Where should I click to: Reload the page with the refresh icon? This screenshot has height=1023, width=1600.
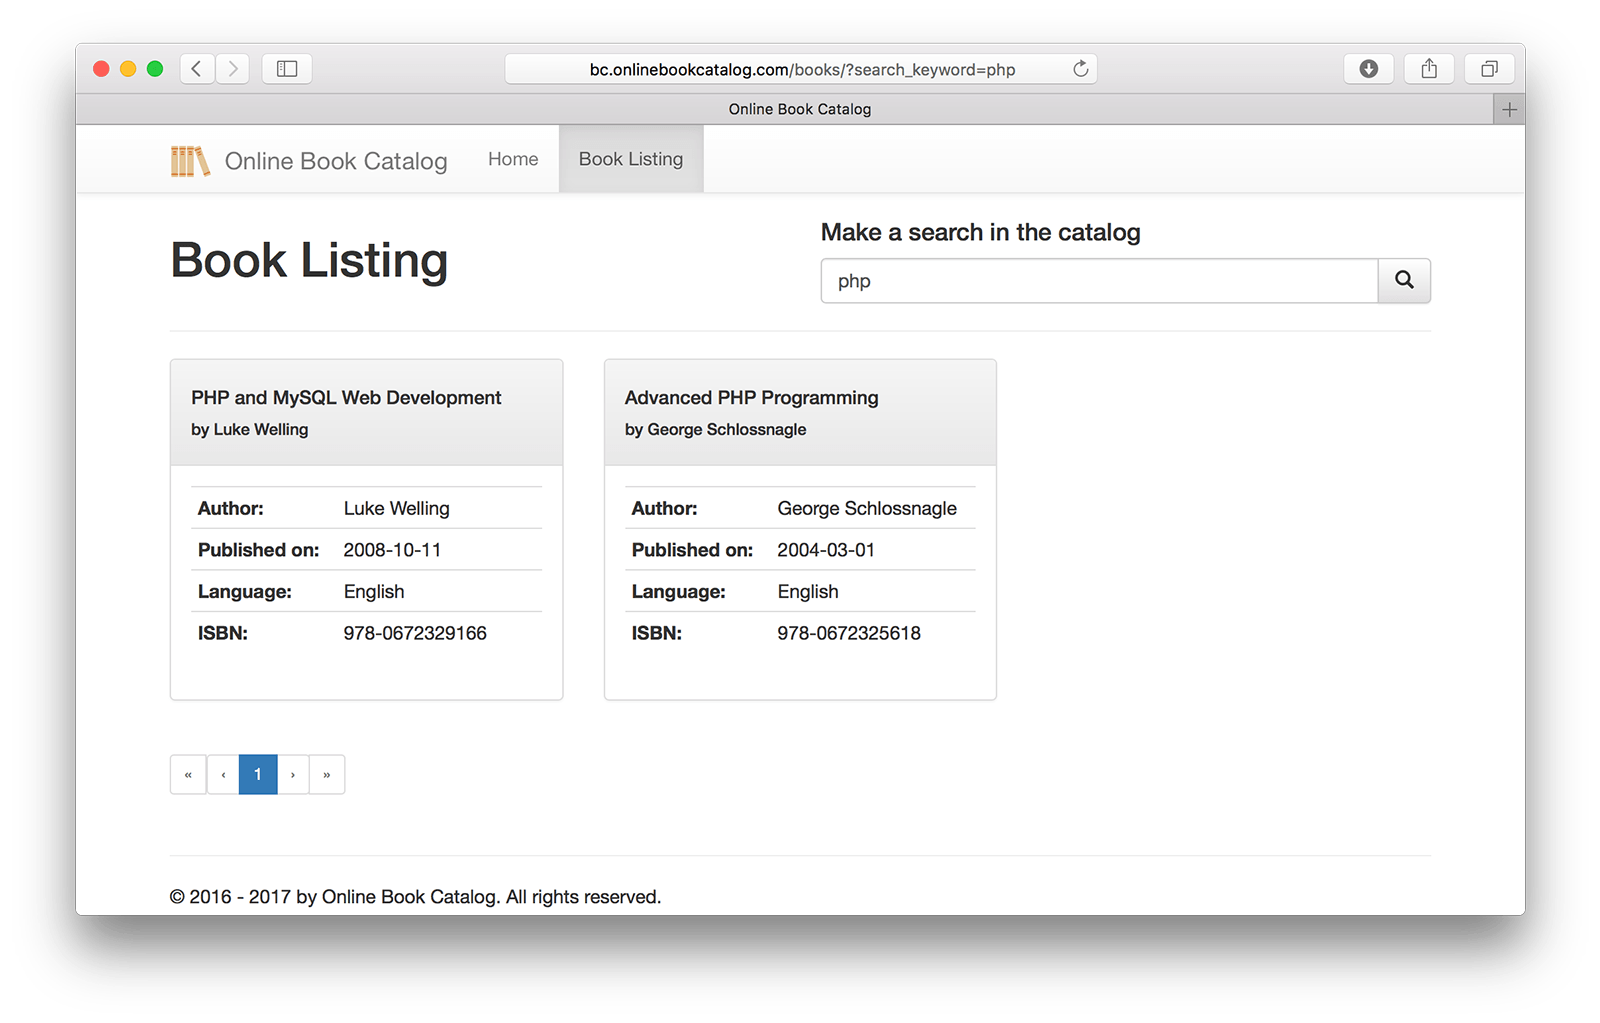point(1080,69)
